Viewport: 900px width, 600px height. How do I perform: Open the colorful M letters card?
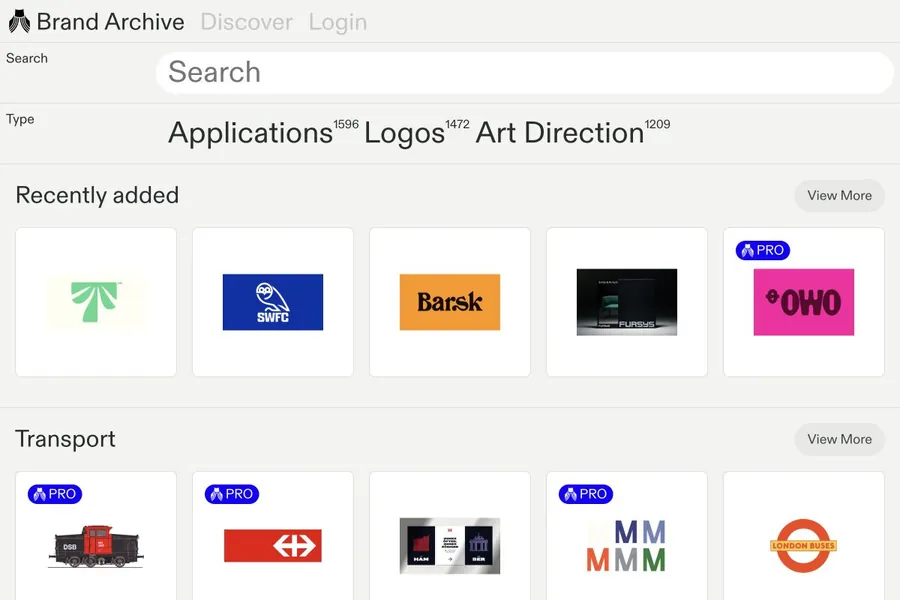pos(627,536)
